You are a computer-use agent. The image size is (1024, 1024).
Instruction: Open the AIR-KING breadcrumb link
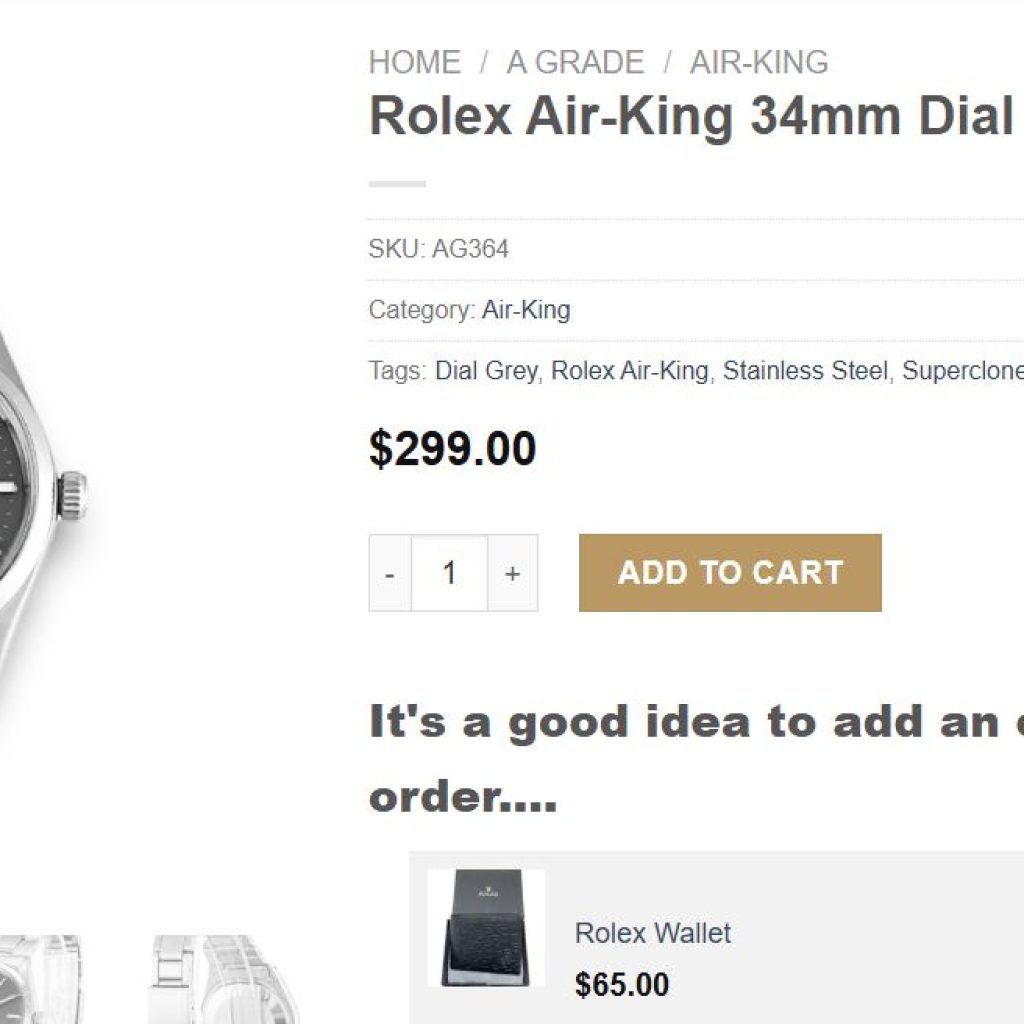[756, 62]
